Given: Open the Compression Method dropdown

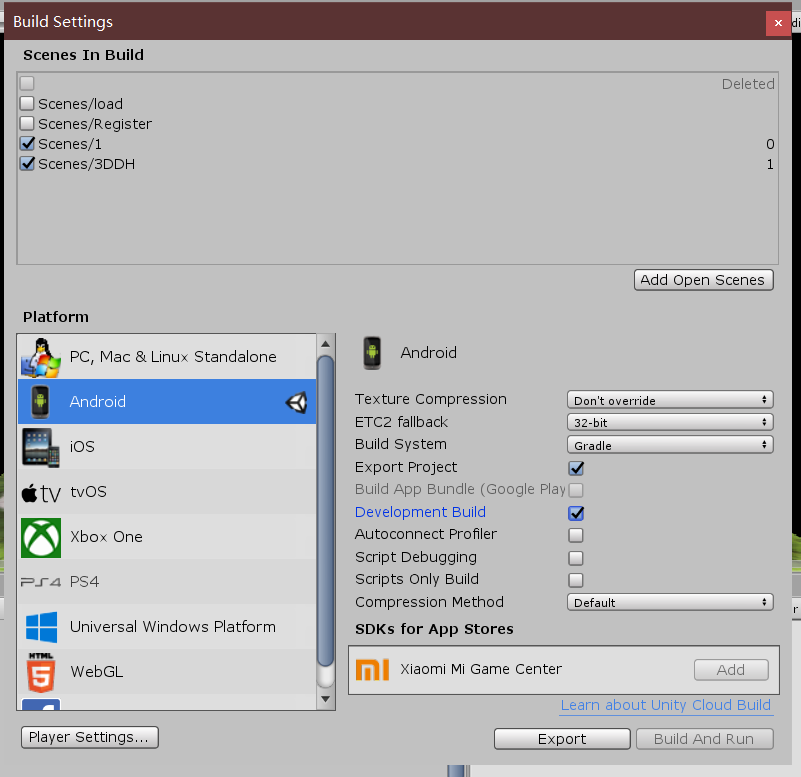Looking at the screenshot, I should point(669,602).
